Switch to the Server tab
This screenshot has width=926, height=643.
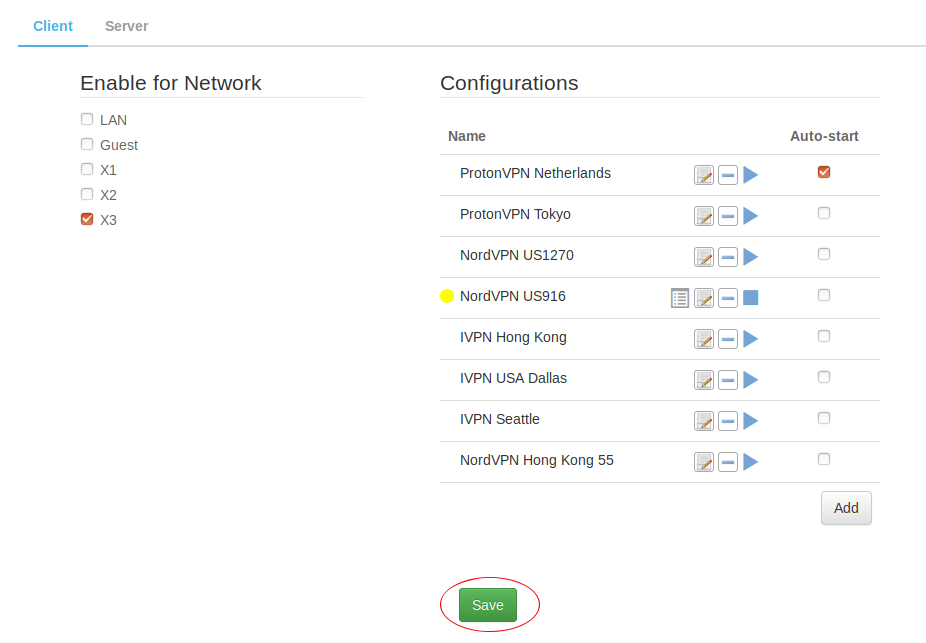coord(126,26)
